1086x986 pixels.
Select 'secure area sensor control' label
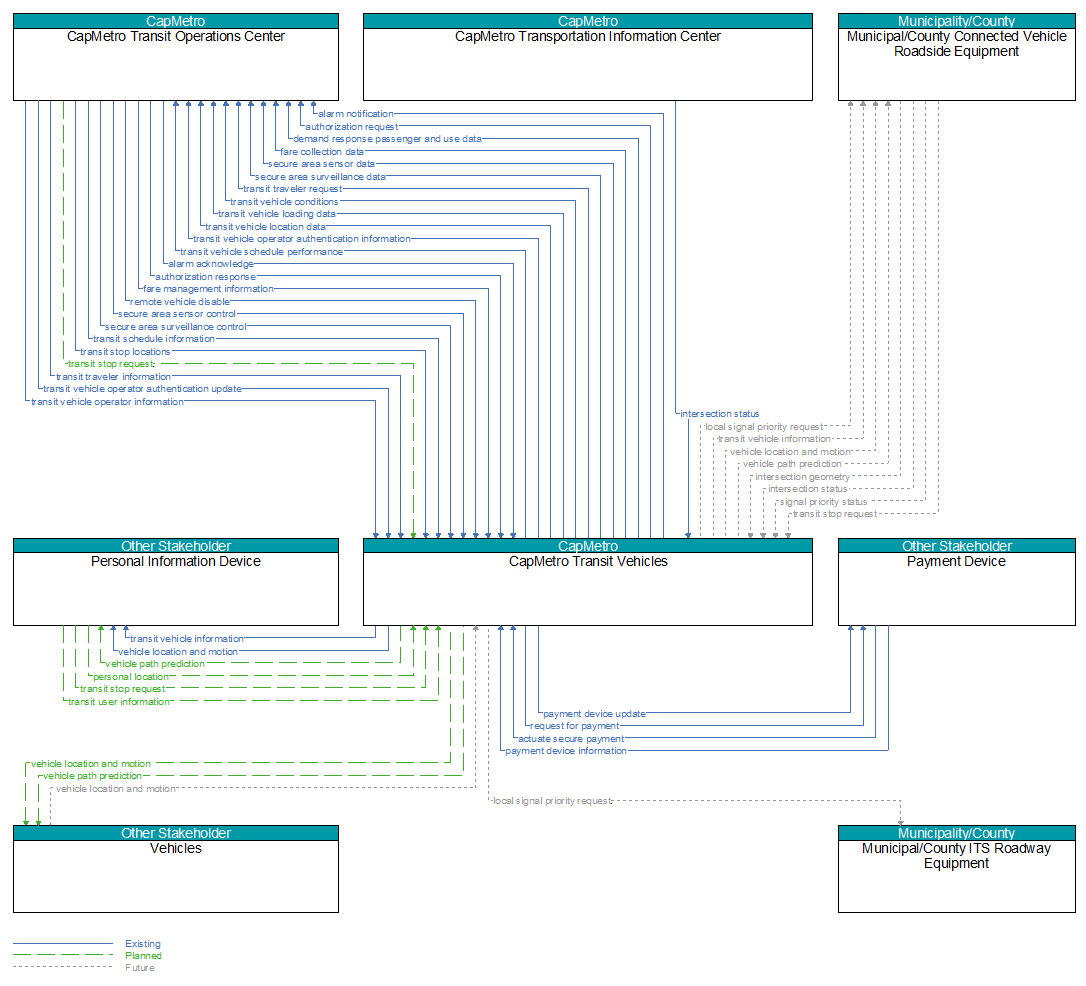click(x=177, y=314)
